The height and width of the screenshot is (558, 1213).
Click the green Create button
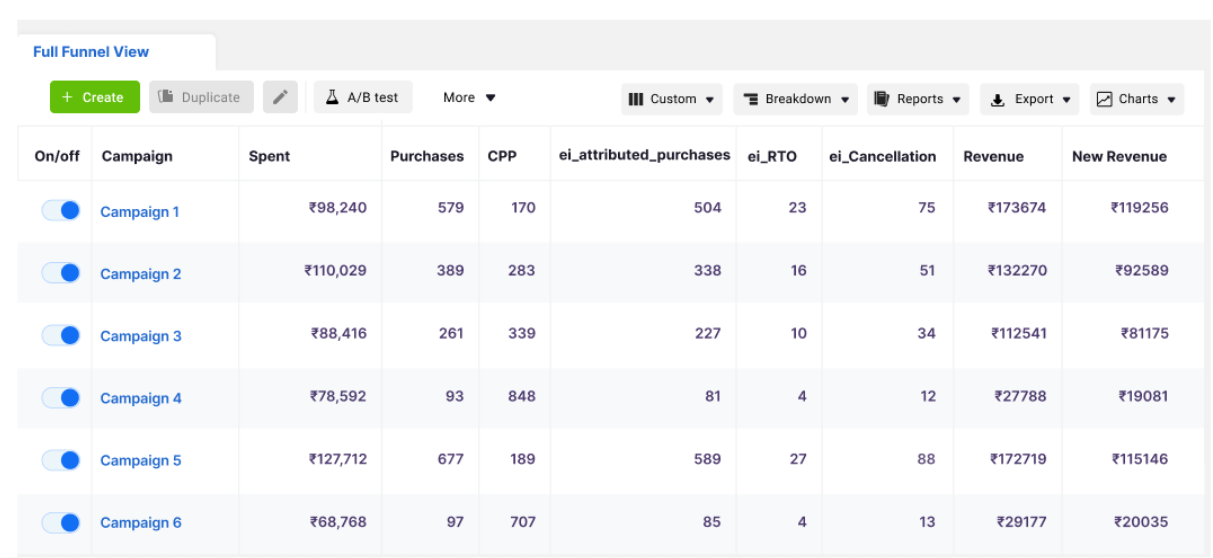(93, 97)
